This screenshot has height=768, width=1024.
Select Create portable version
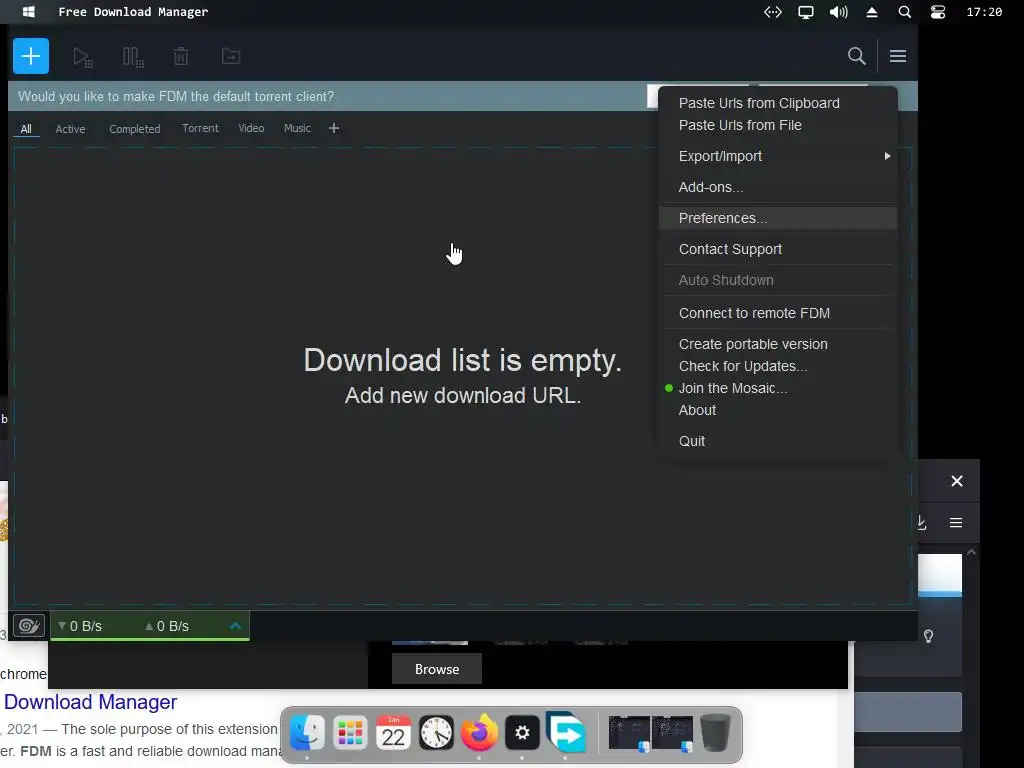(777, 344)
